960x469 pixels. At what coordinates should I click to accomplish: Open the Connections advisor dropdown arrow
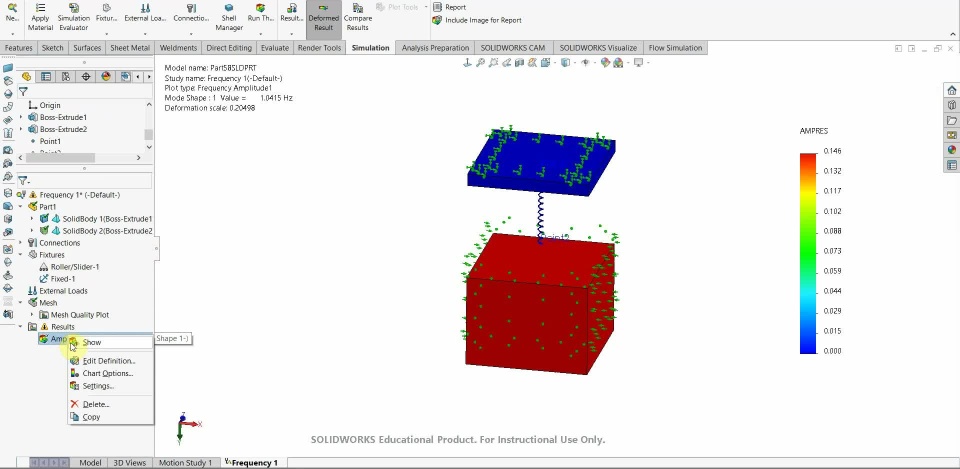191,34
